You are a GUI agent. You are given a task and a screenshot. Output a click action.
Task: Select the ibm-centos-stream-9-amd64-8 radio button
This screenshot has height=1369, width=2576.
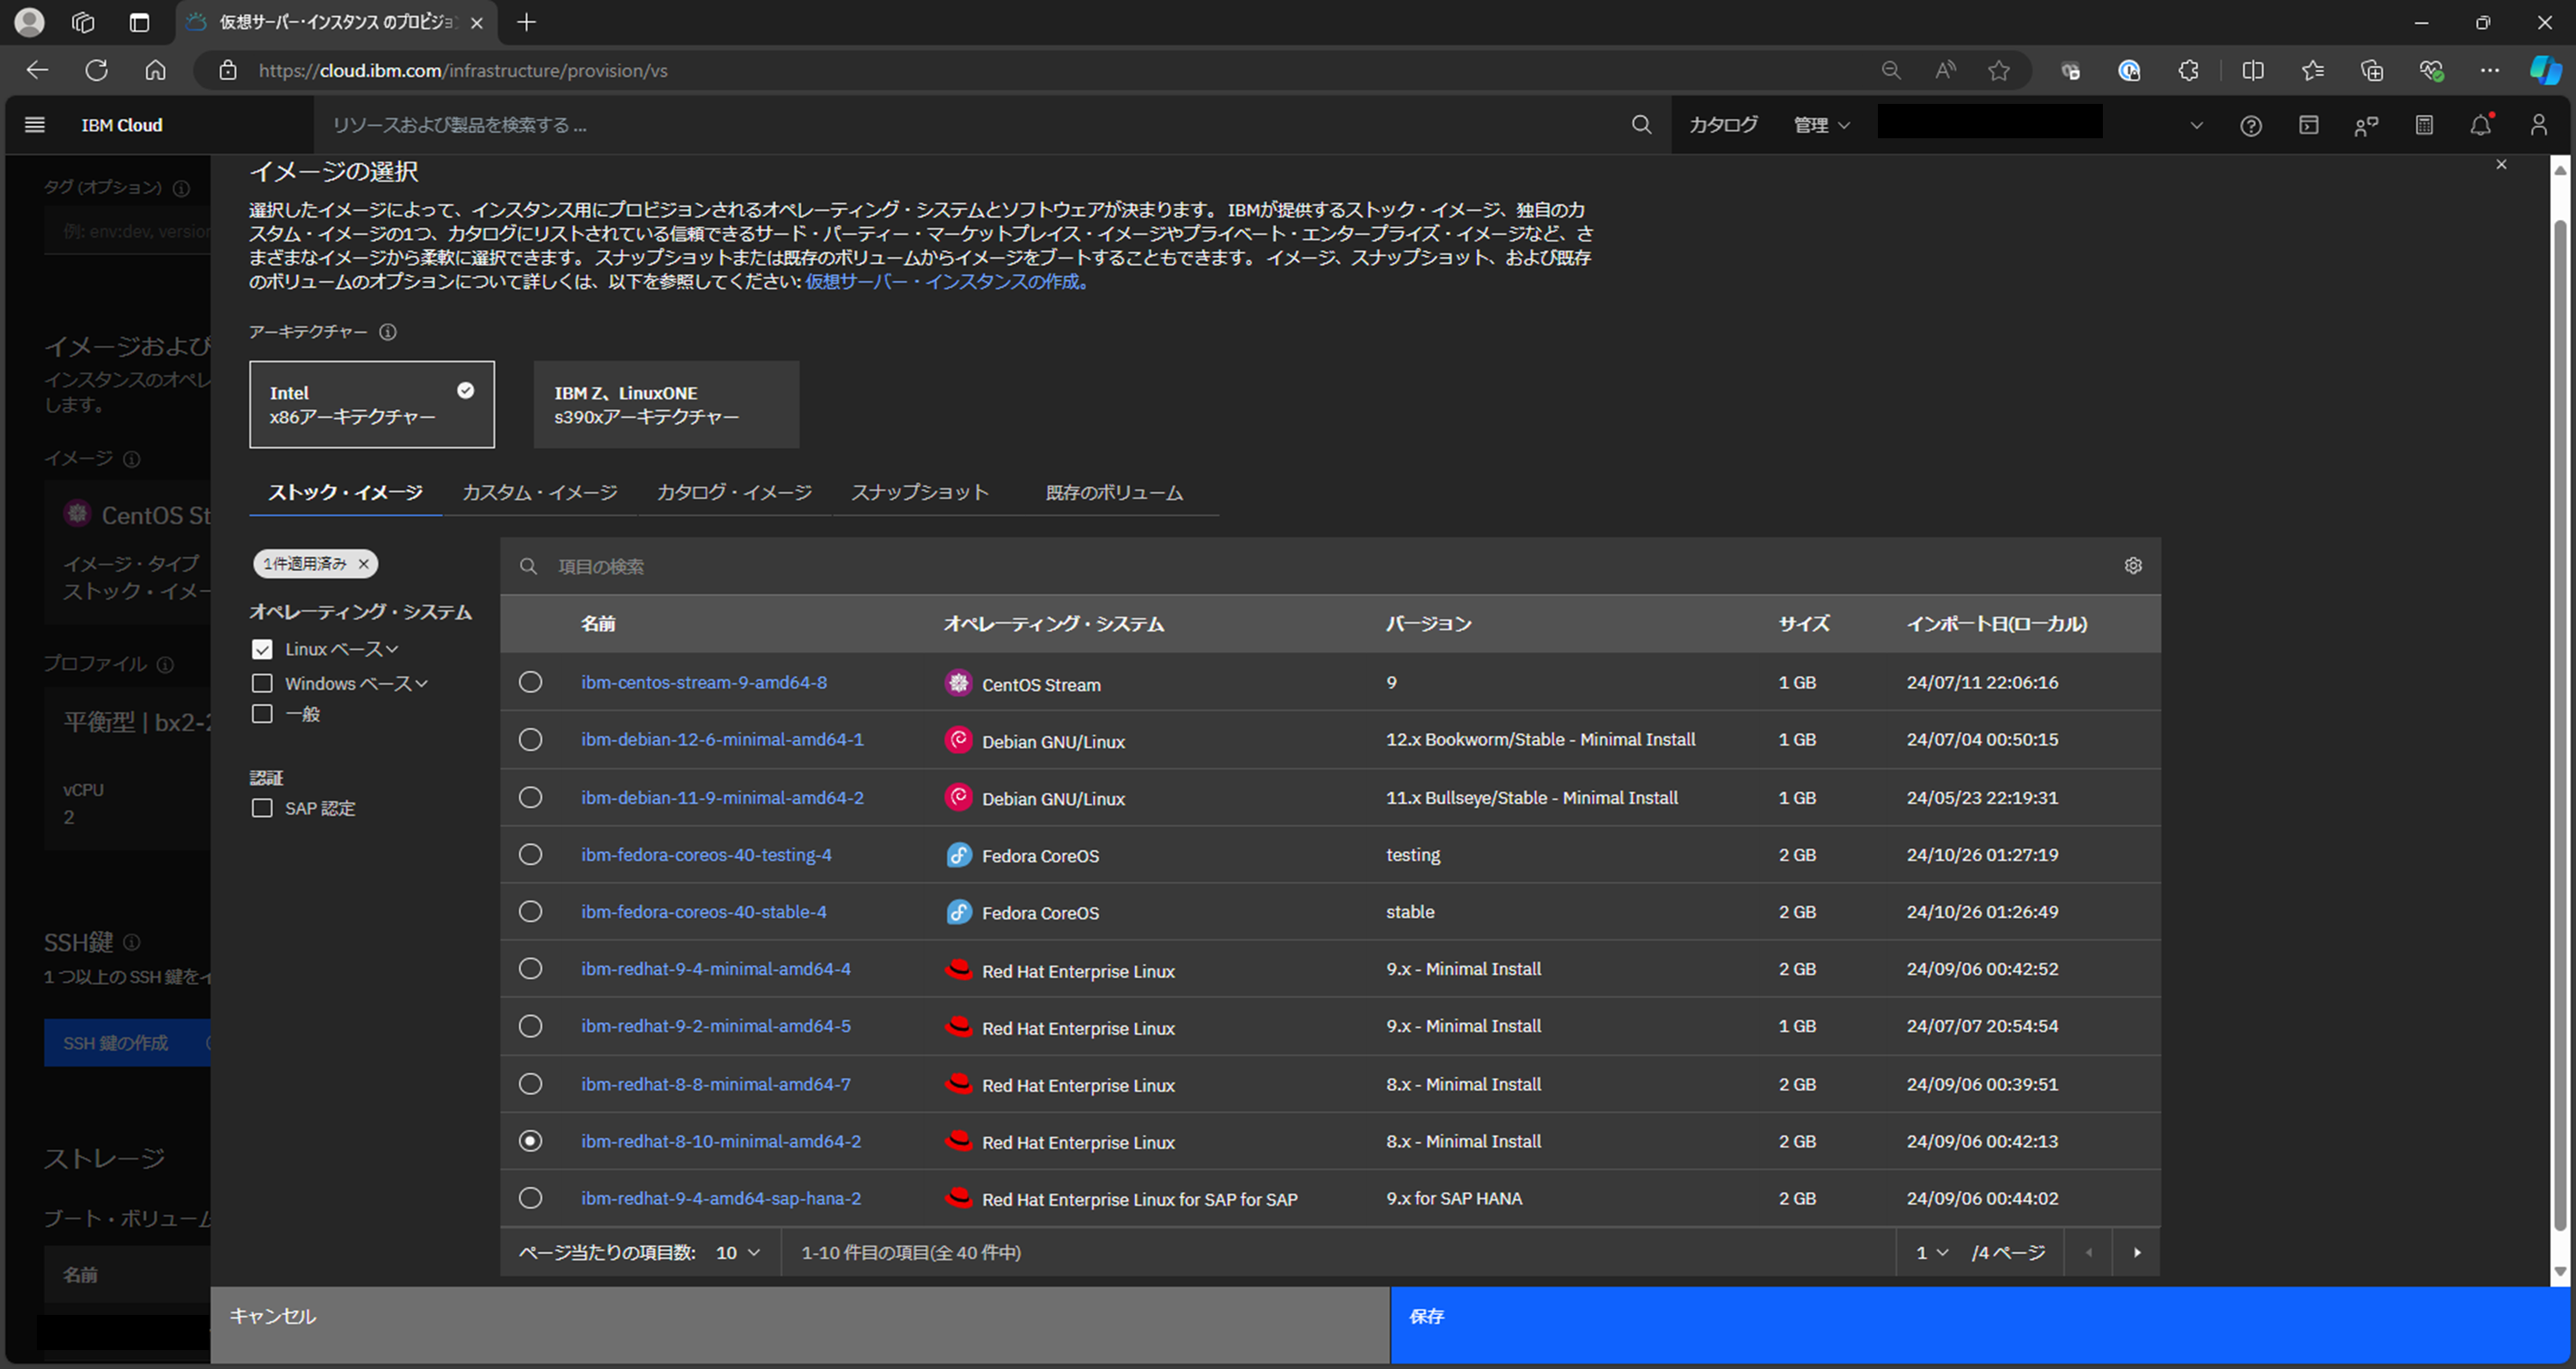[531, 682]
